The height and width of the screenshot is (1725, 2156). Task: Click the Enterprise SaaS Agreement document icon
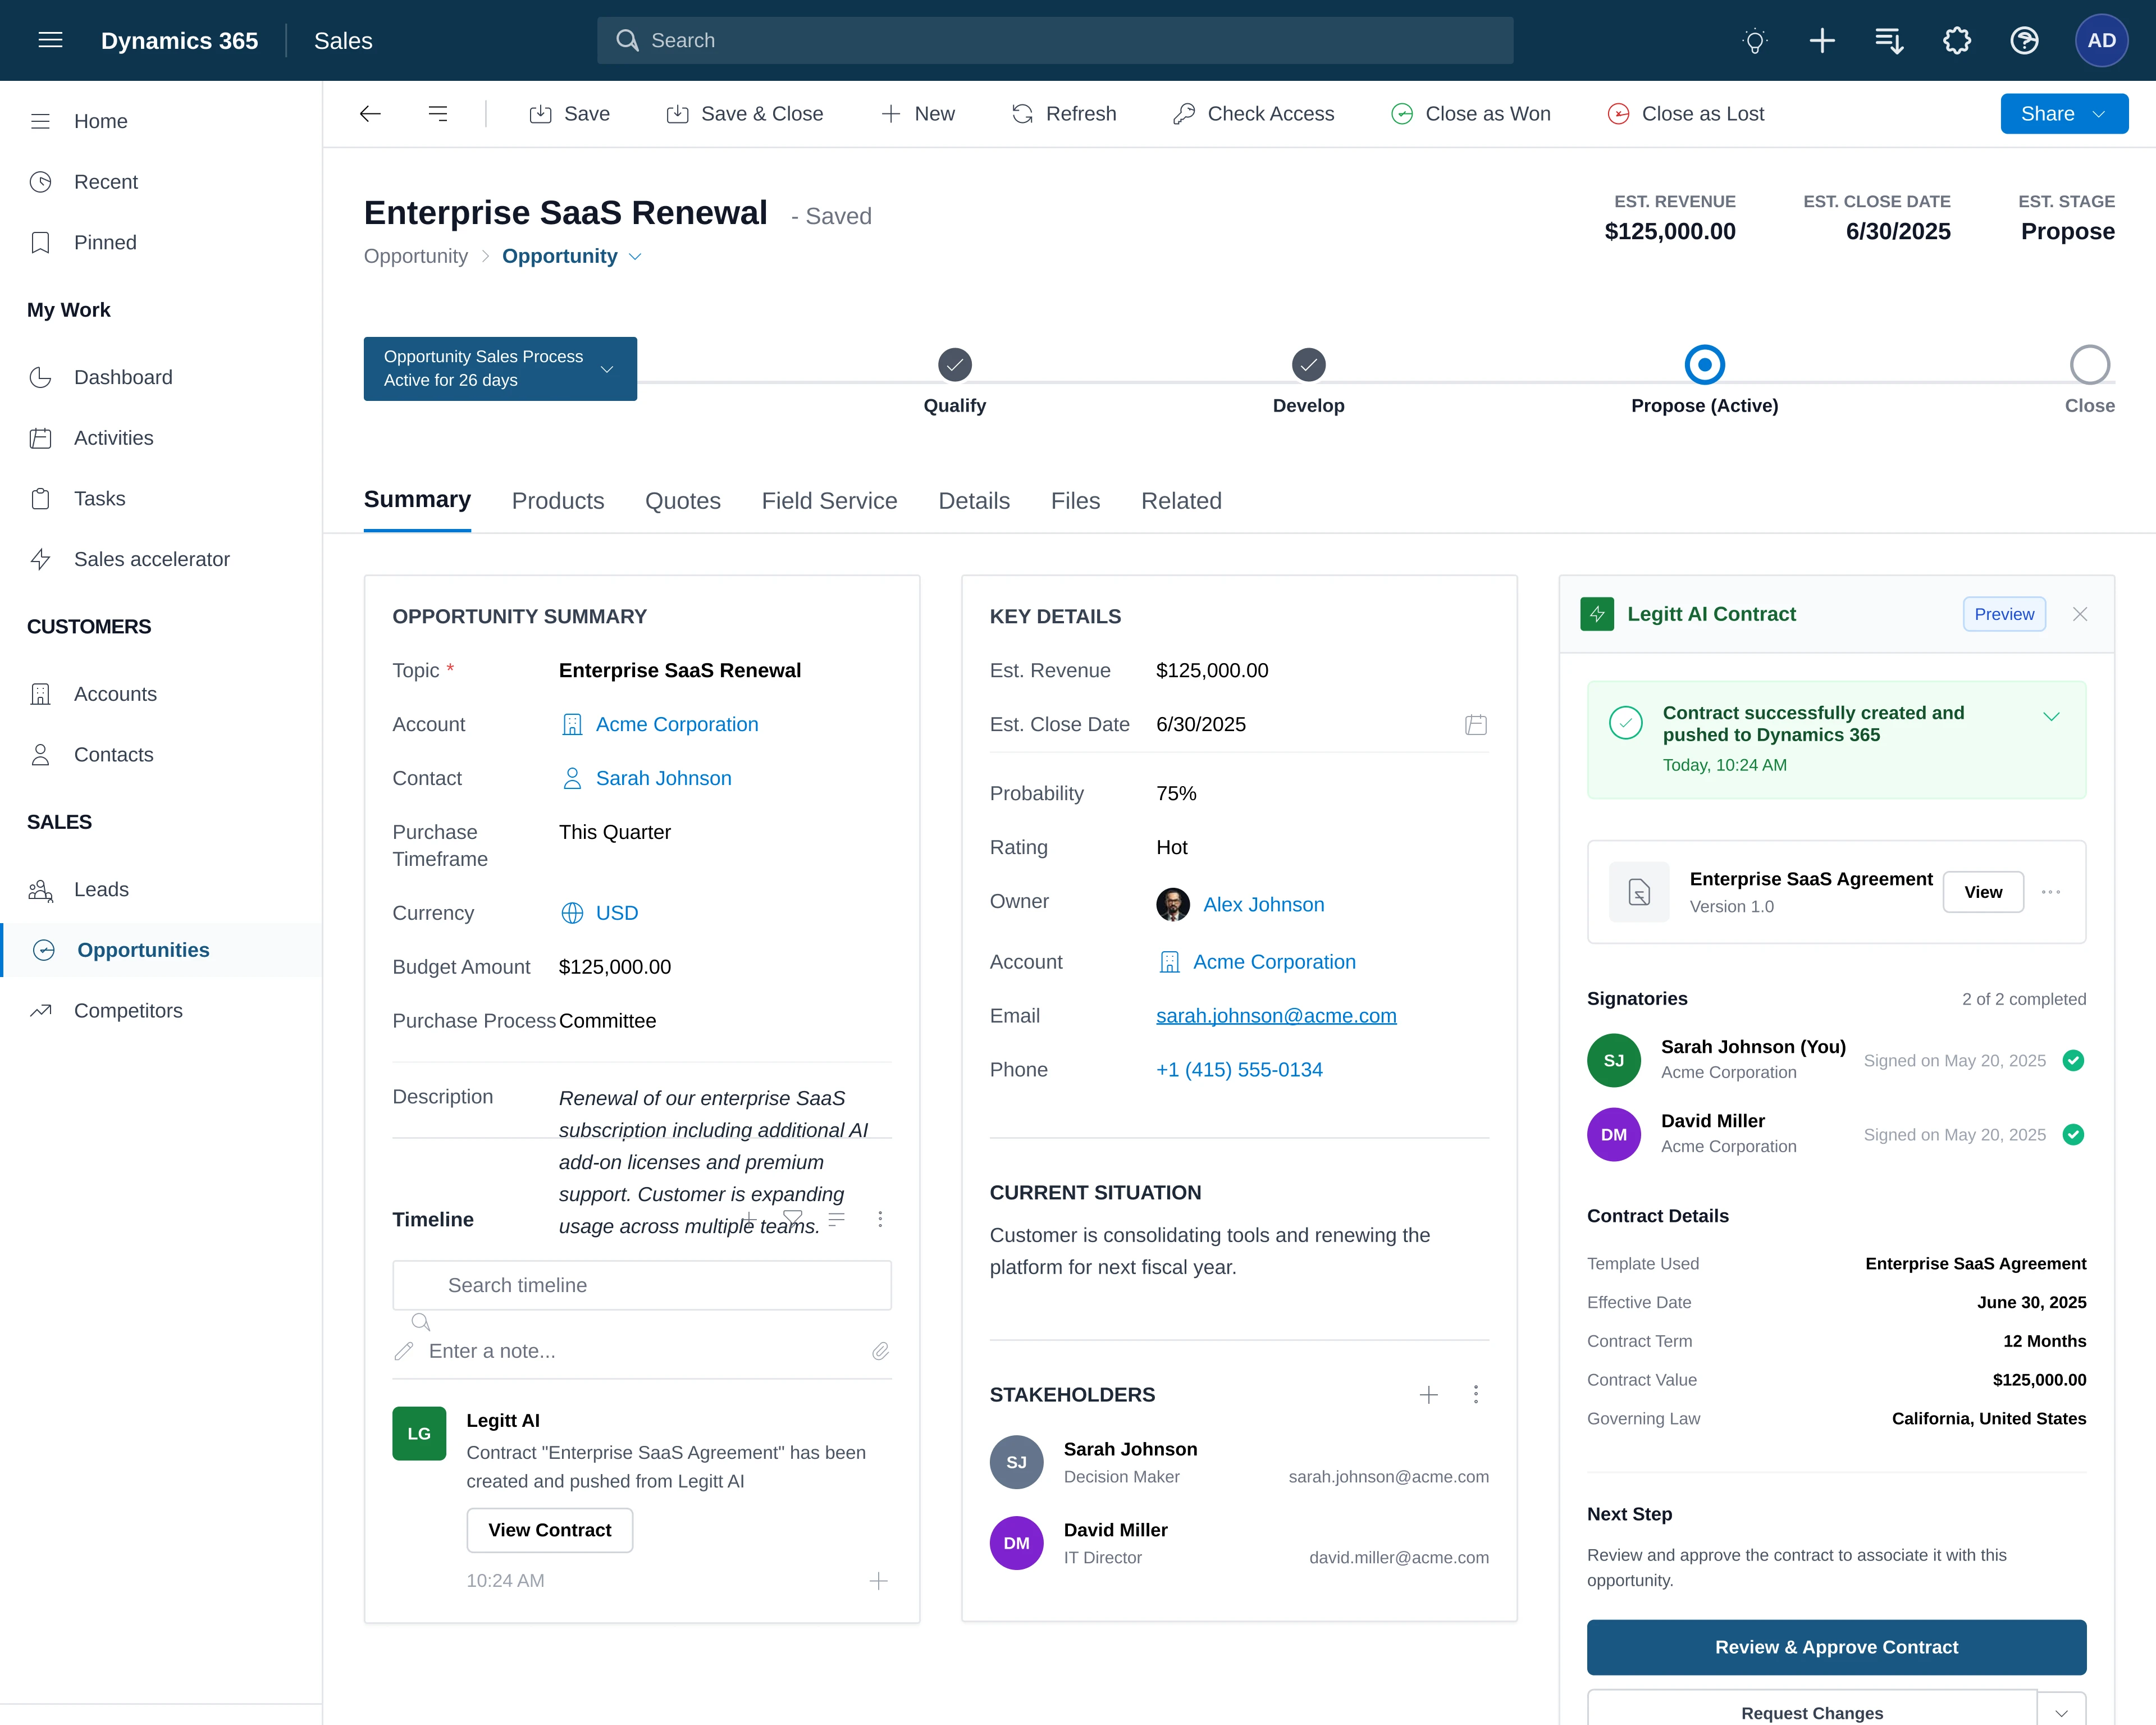tap(1639, 892)
